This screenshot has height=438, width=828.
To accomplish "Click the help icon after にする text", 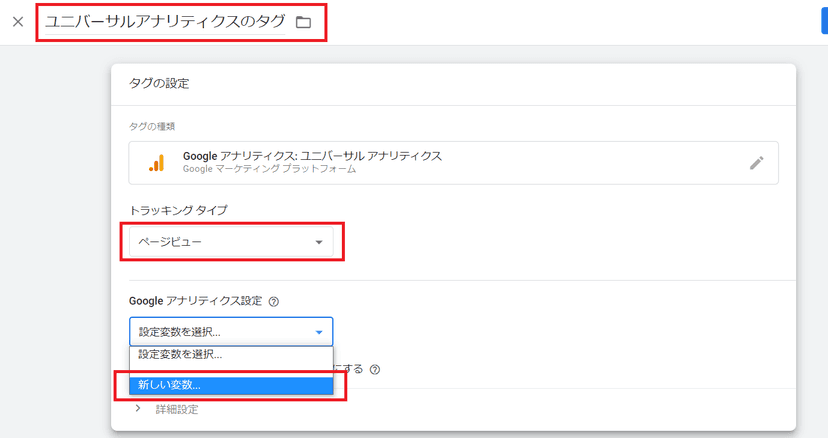I will click(375, 369).
